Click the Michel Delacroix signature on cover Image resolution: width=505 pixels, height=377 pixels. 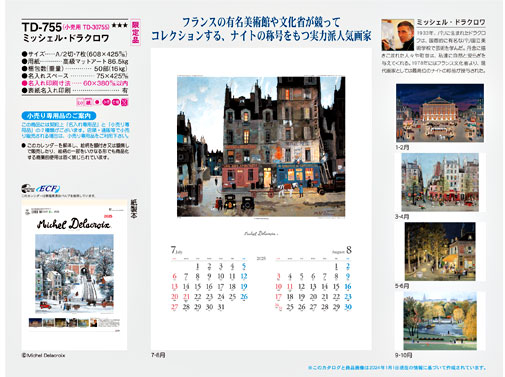click(74, 224)
